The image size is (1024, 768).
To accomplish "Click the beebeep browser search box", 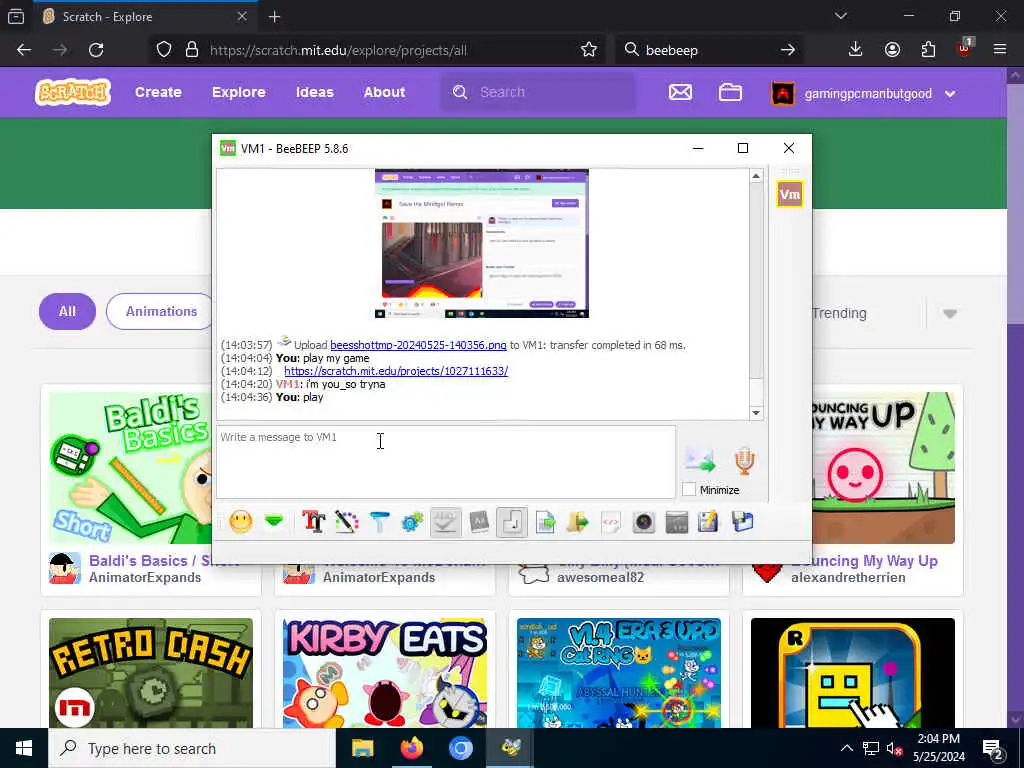I will [x=709, y=50].
